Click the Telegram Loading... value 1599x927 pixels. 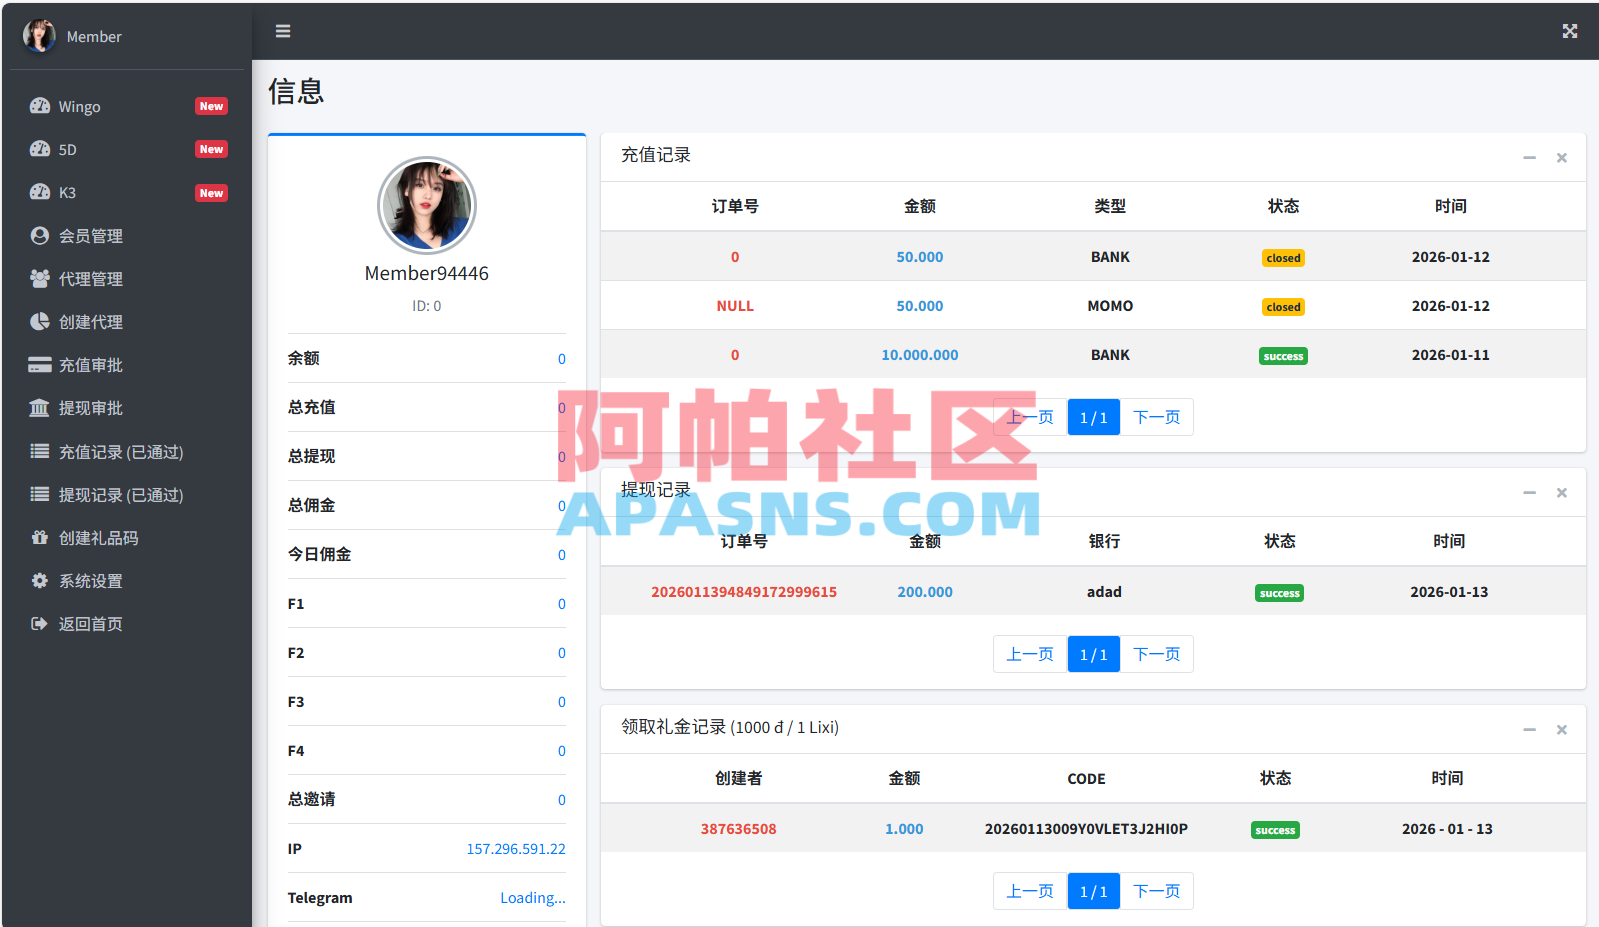point(533,898)
